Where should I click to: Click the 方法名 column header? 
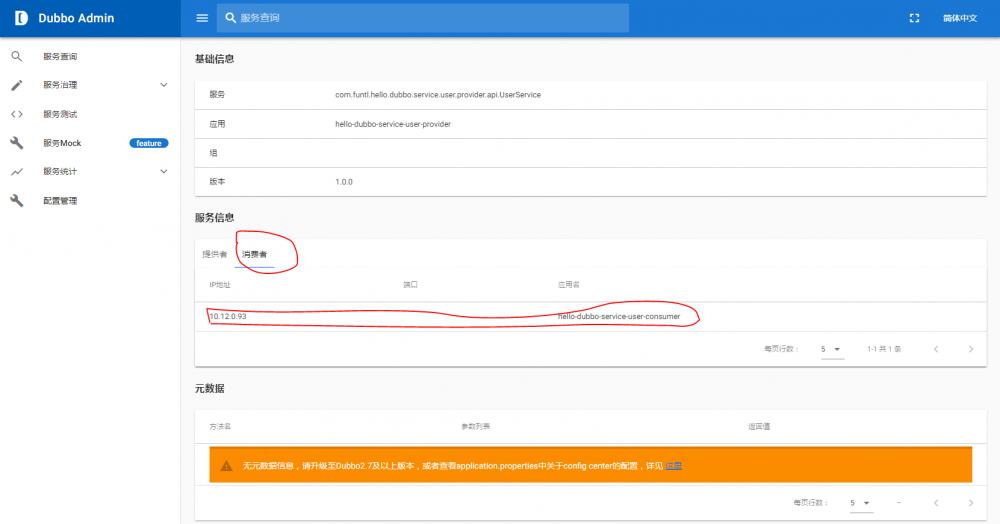tap(220, 426)
